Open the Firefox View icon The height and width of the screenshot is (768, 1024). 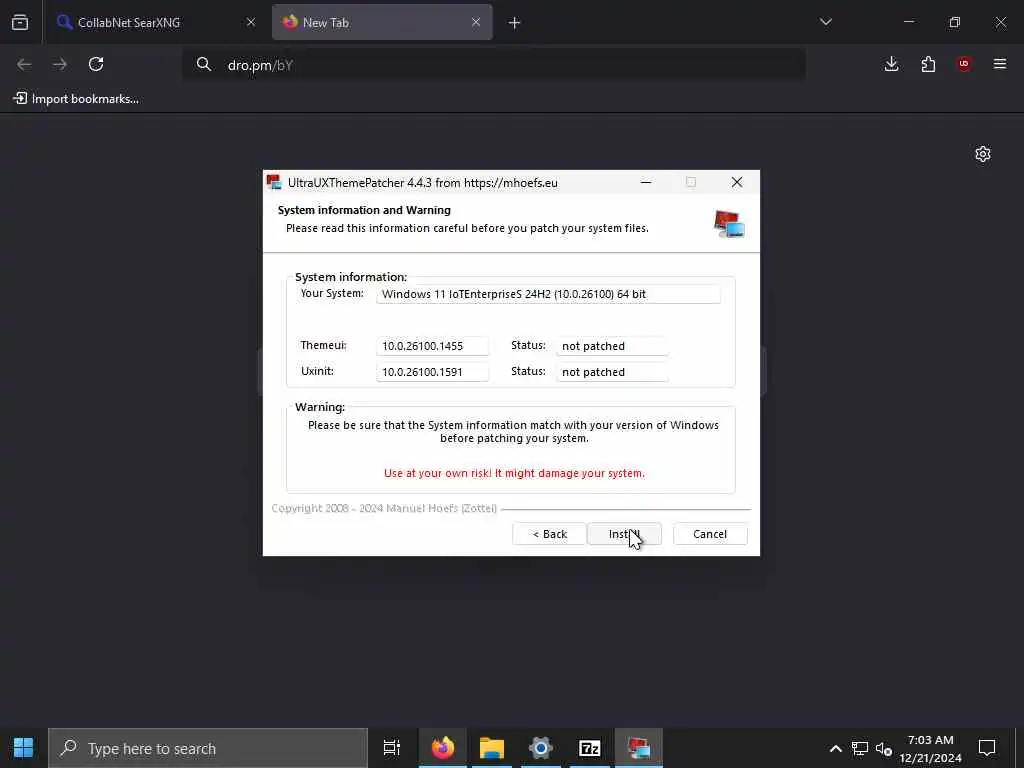tap(20, 22)
